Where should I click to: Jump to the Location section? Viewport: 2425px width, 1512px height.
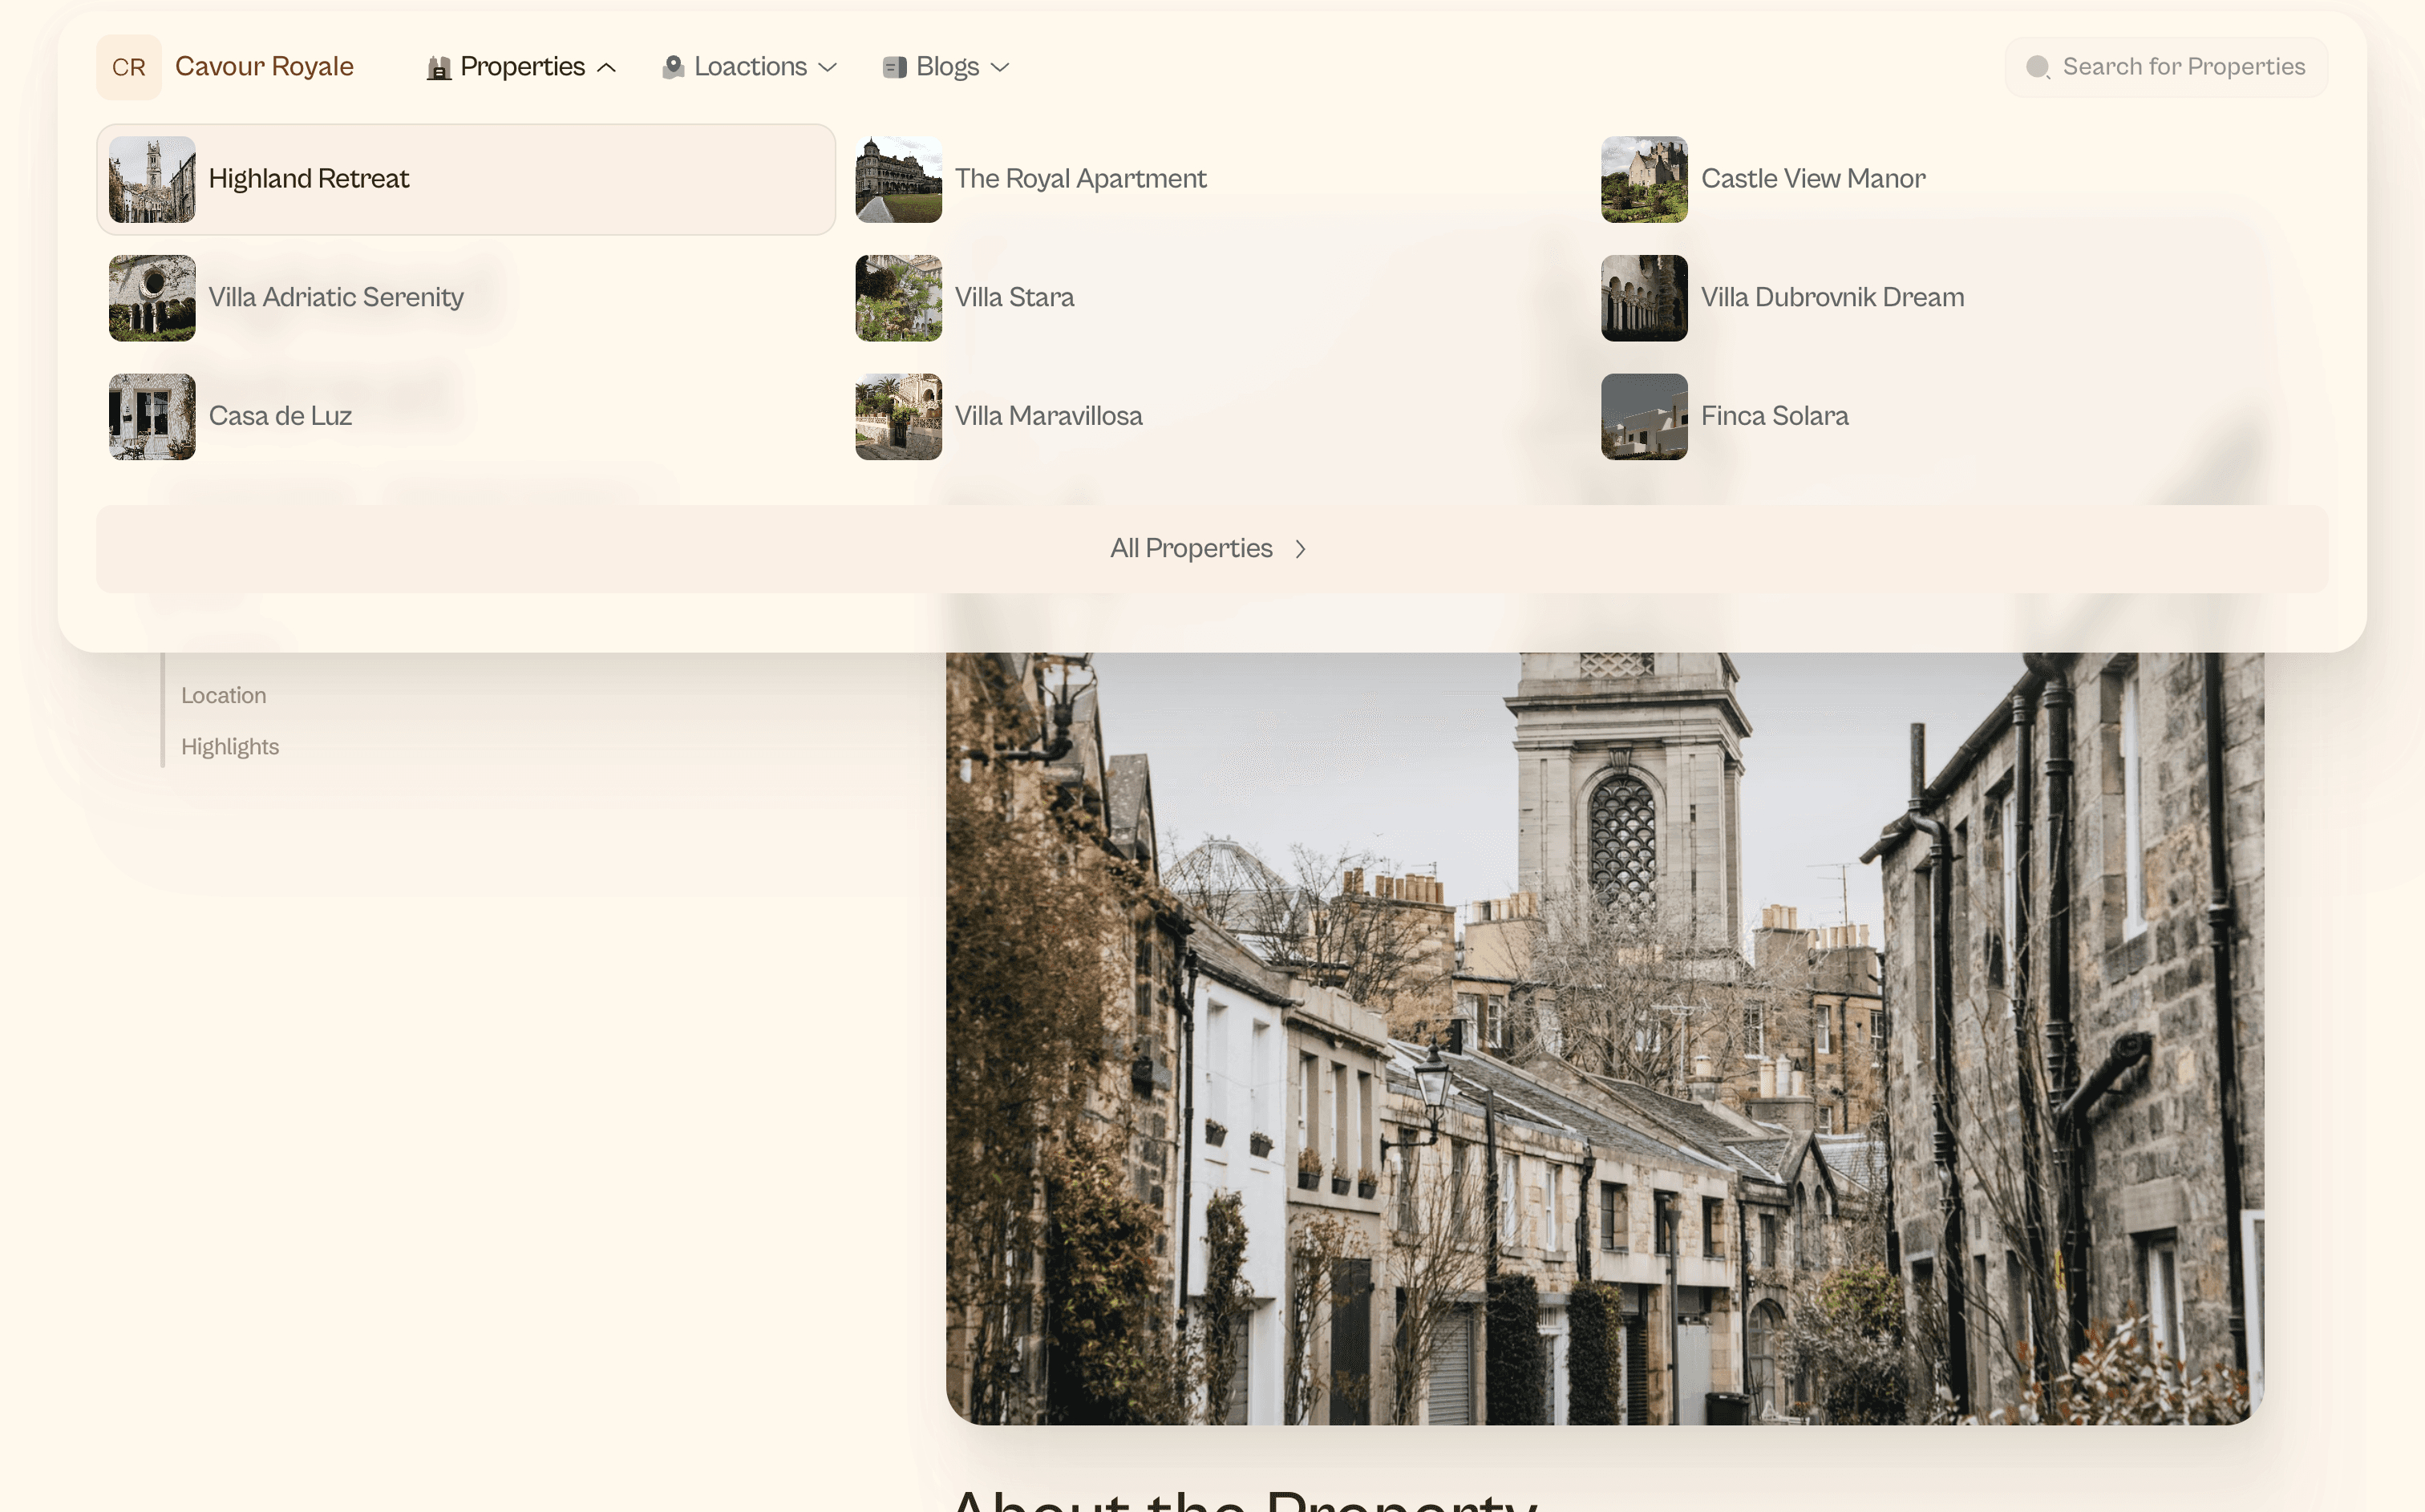coord(223,695)
